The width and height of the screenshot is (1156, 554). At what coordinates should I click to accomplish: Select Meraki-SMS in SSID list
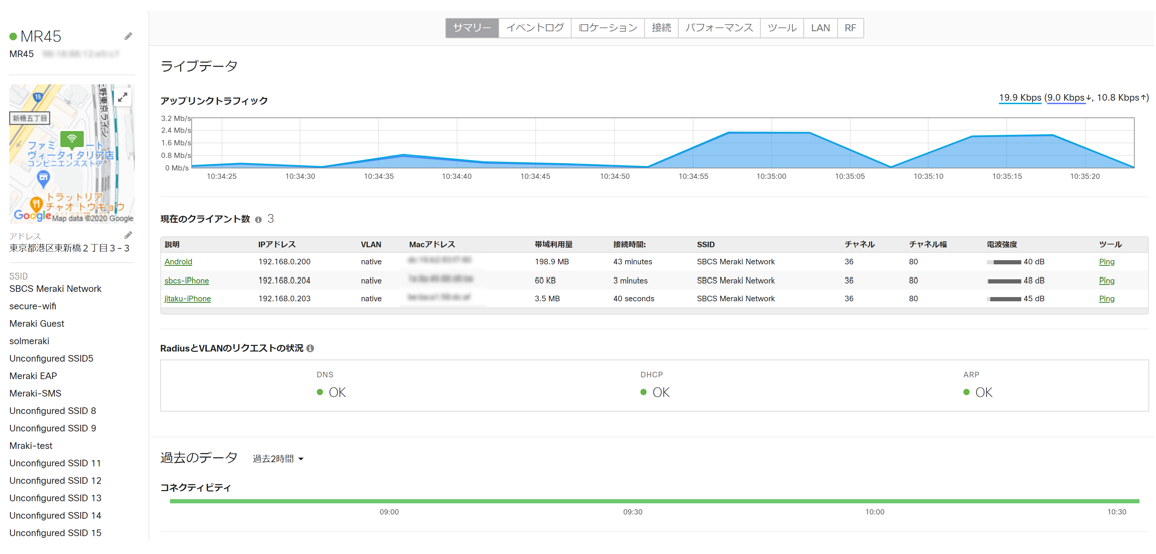pos(35,393)
